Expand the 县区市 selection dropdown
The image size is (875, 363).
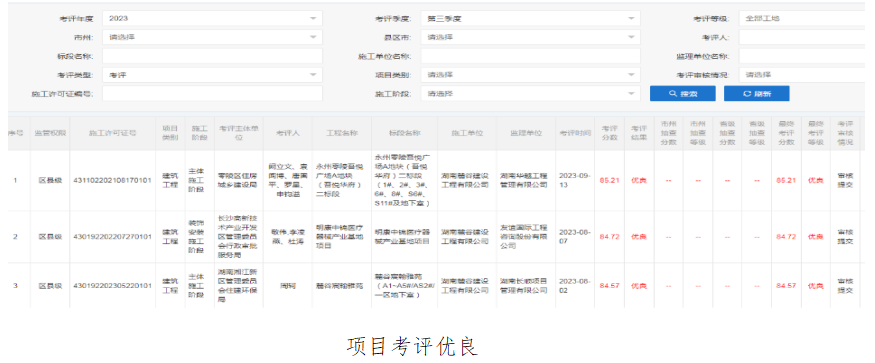(530, 37)
